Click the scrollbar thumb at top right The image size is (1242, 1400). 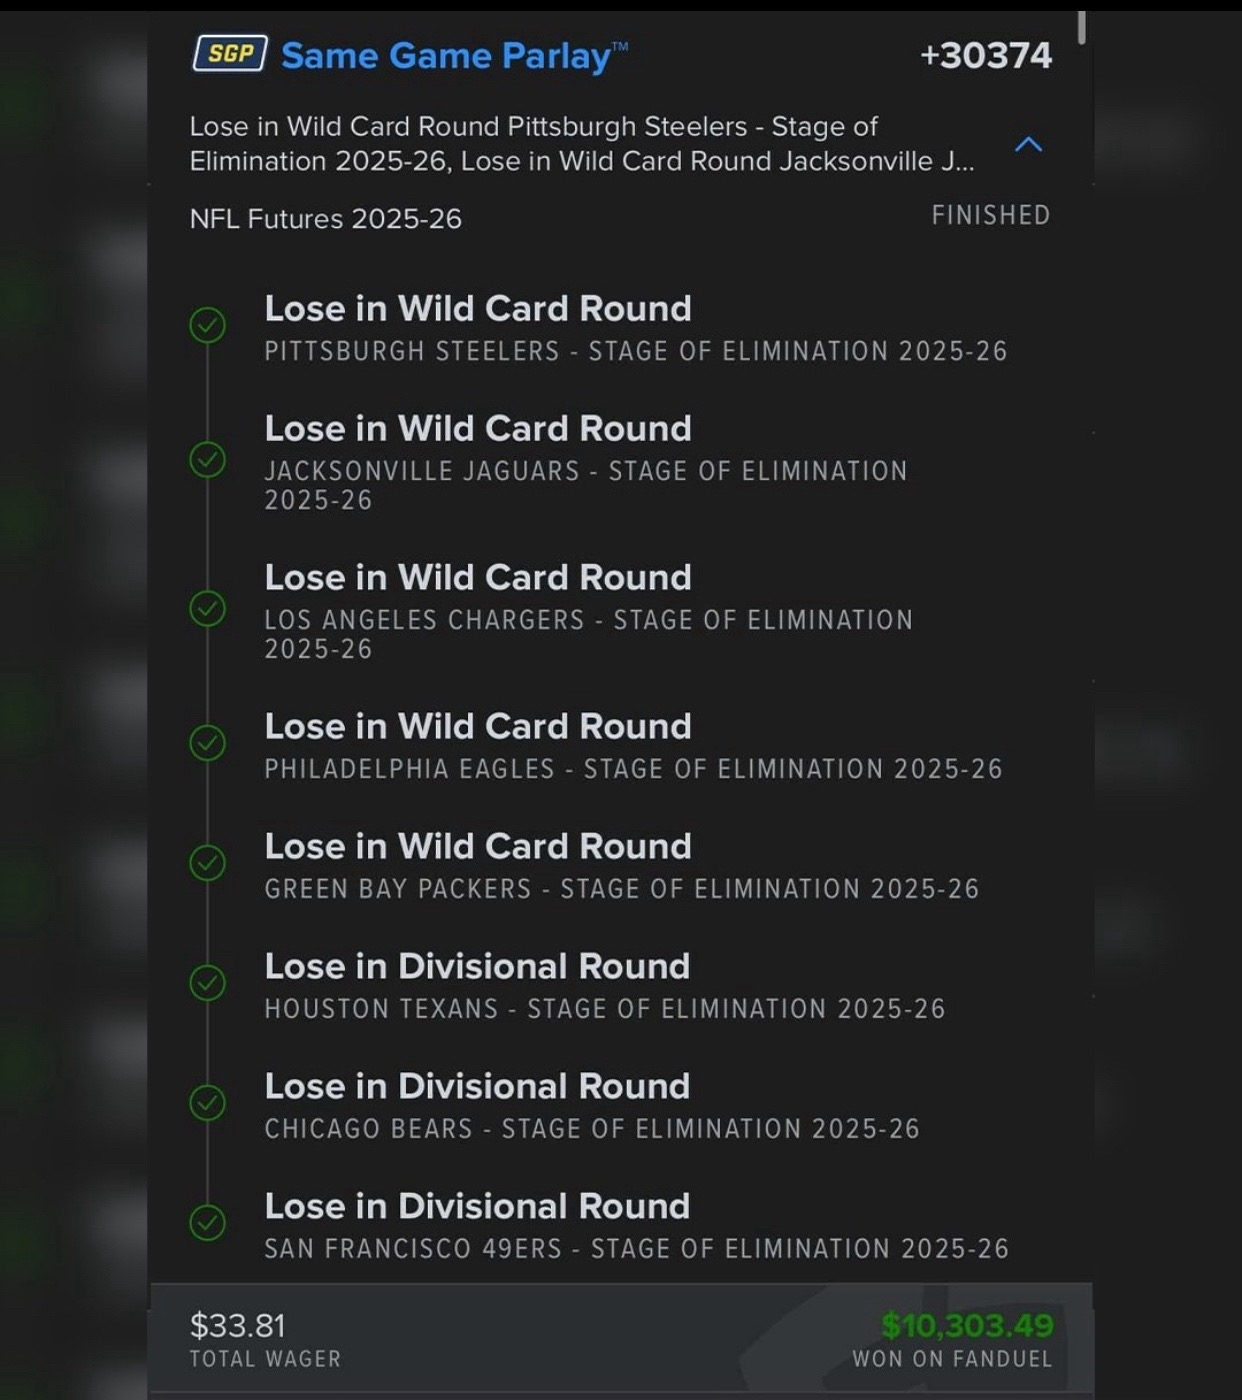(1081, 28)
